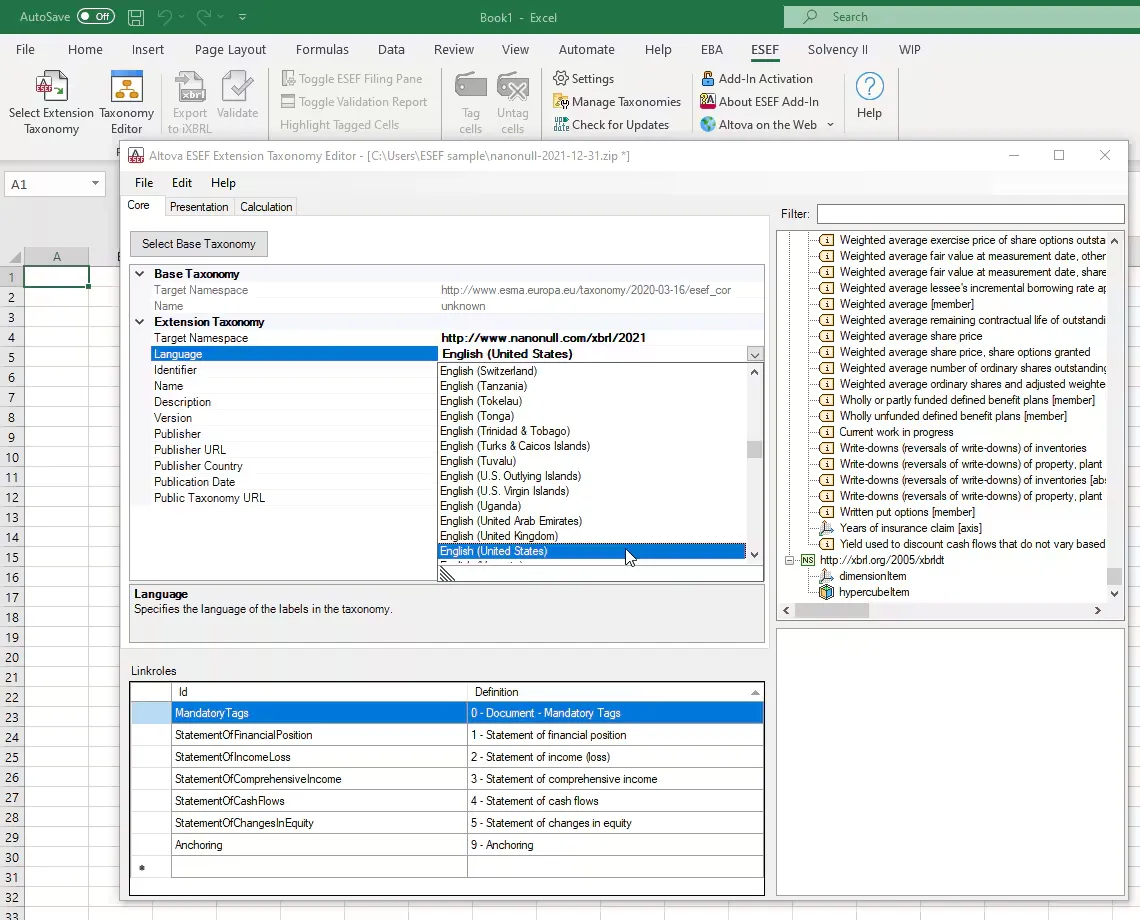Click Years of insurance claim [axis] icon
Screen dimensions: 1140x920
pos(826,528)
